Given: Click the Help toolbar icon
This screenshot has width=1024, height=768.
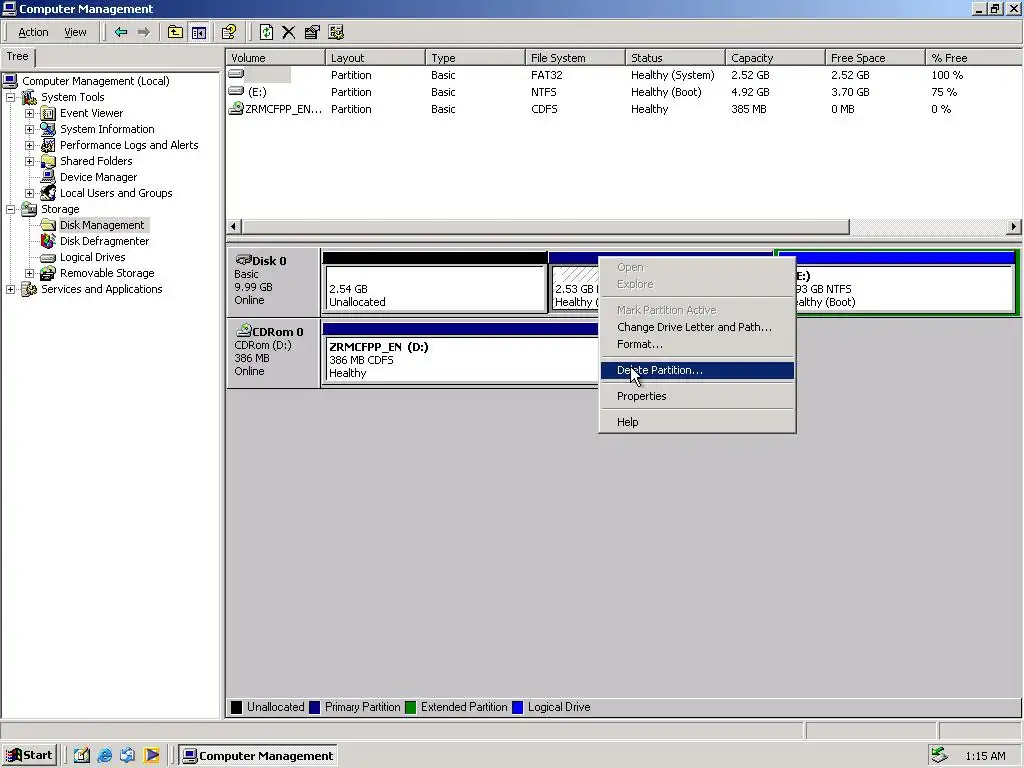Looking at the screenshot, I should [229, 32].
